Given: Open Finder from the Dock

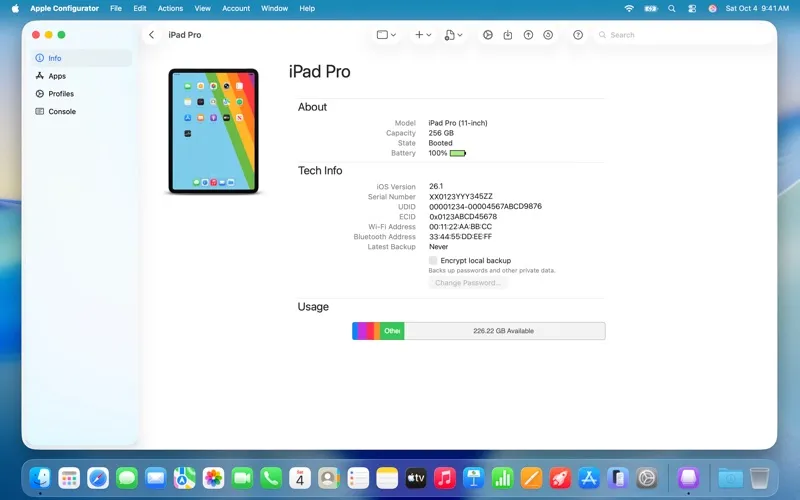Looking at the screenshot, I should pyautogui.click(x=40, y=478).
